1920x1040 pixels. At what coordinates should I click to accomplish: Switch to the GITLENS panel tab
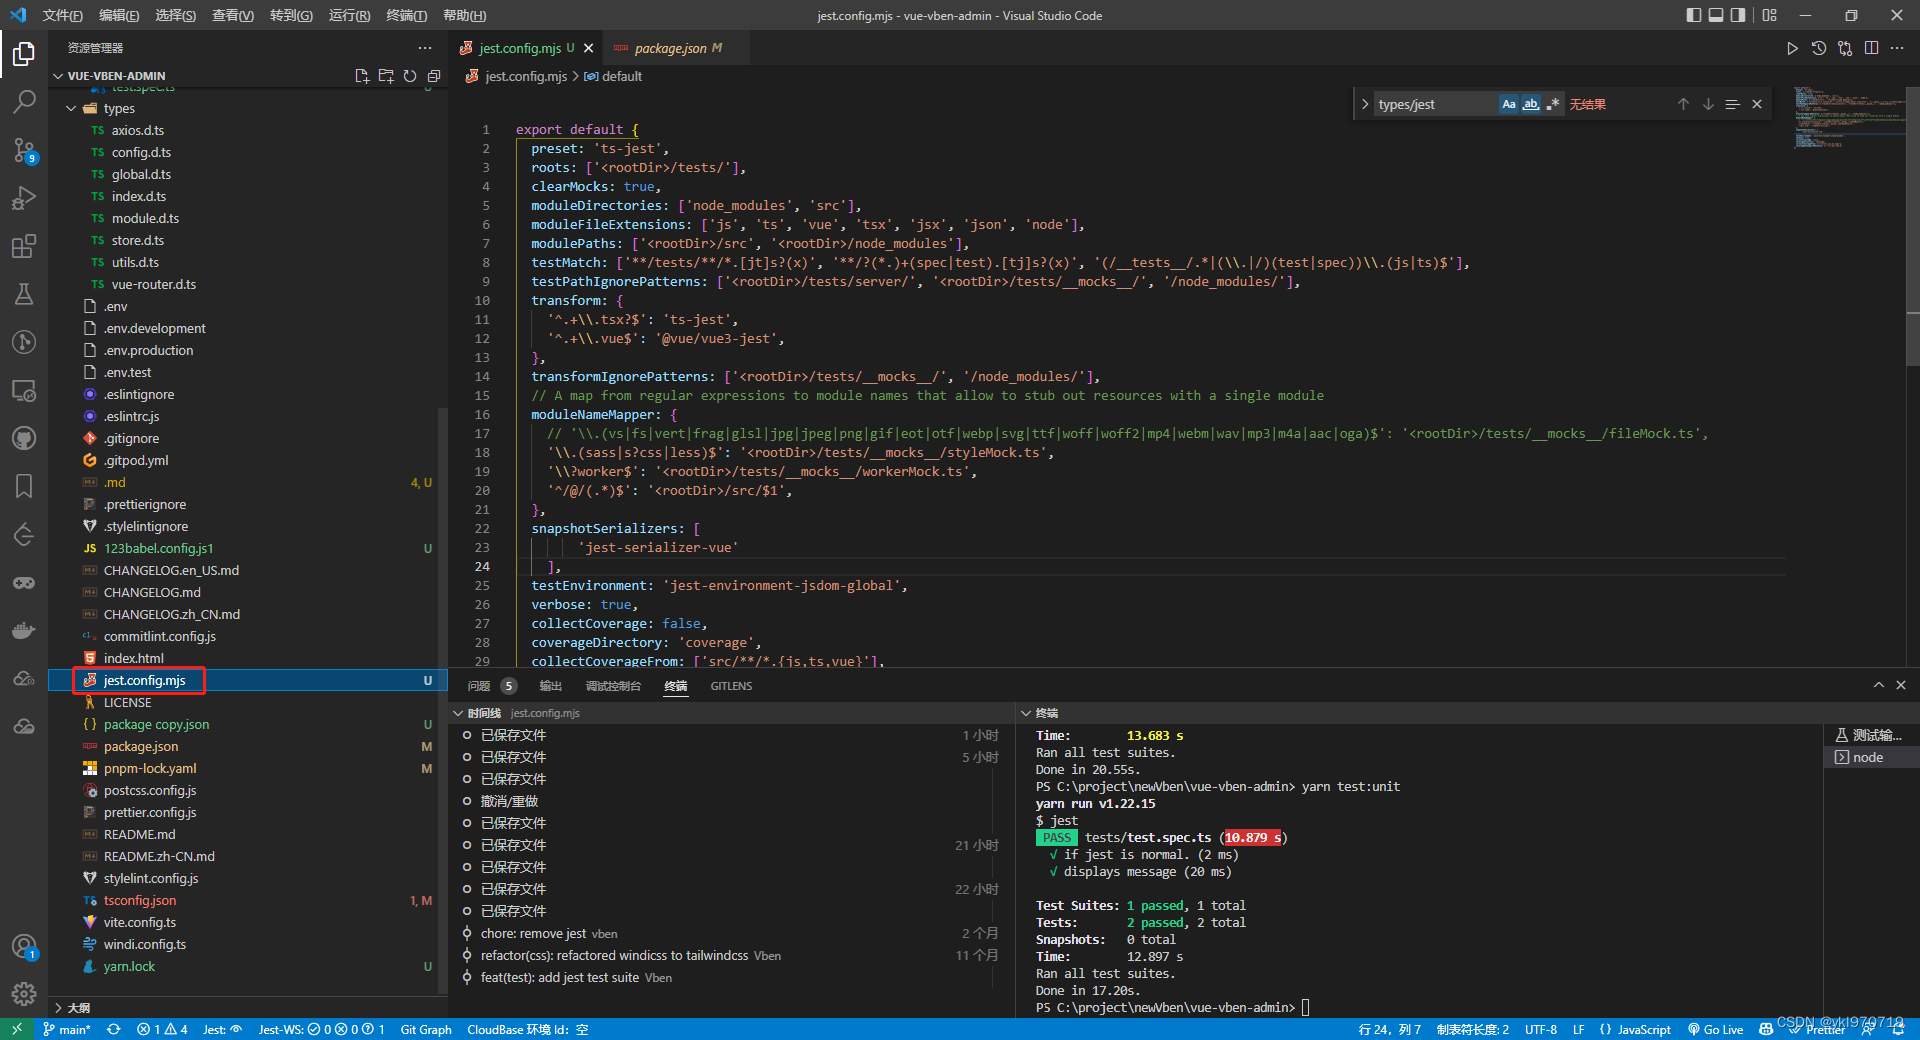(731, 686)
